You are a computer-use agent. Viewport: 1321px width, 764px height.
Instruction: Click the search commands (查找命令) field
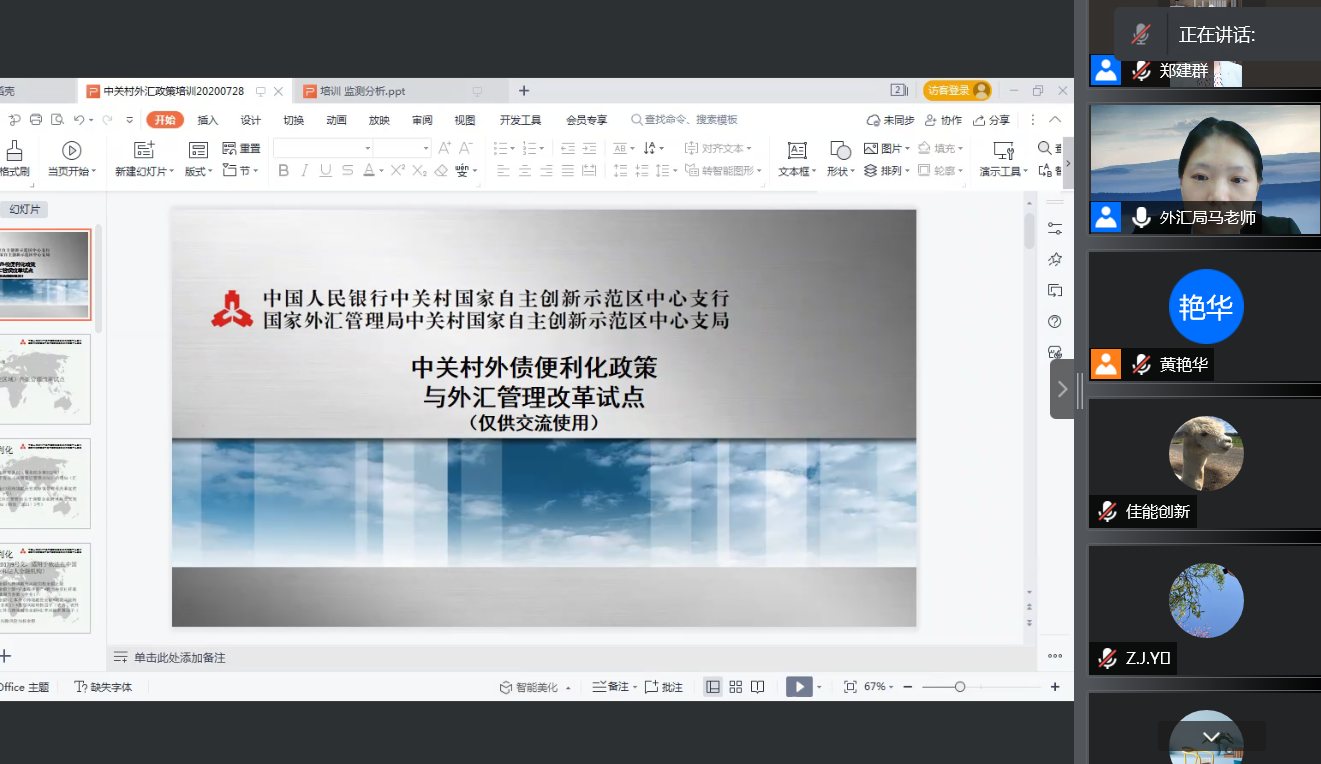pos(684,120)
